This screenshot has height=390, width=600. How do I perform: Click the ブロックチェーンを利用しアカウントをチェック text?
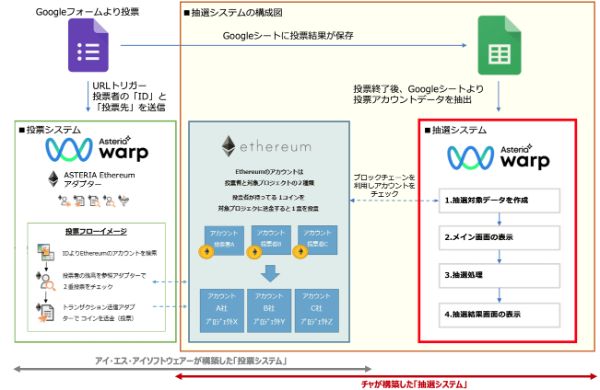pyautogui.click(x=384, y=186)
